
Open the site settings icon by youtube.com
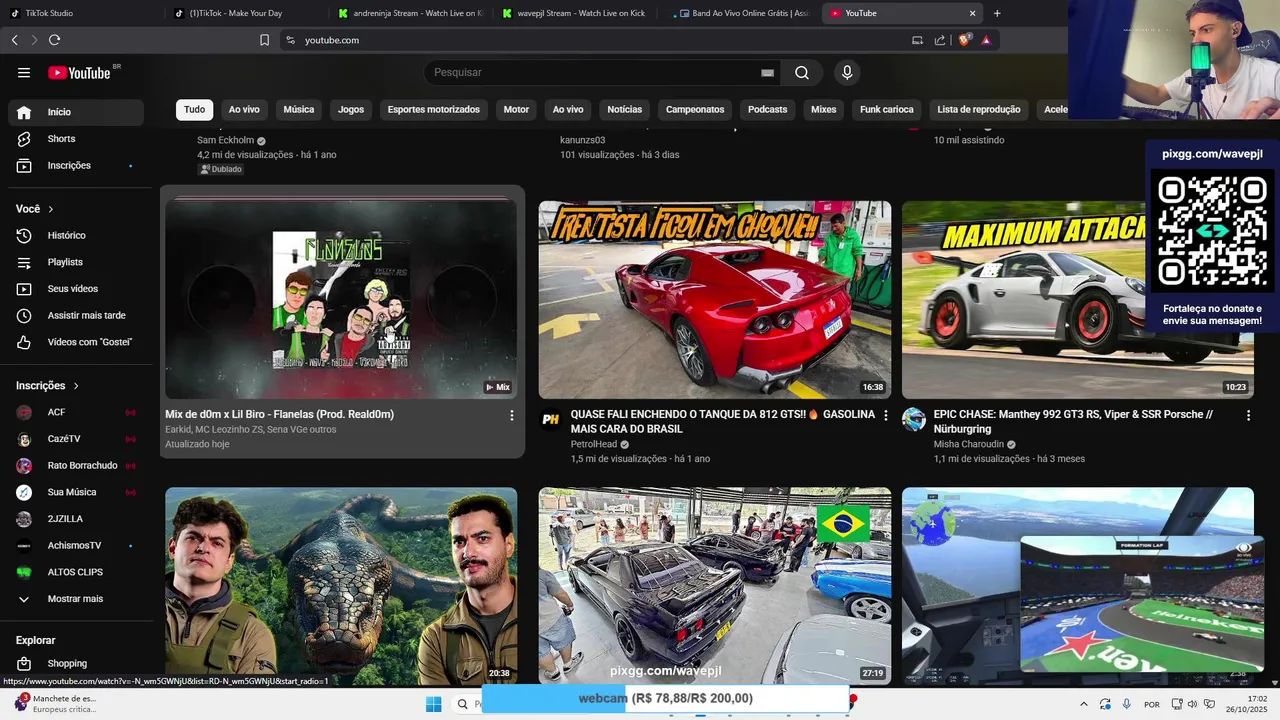[290, 40]
